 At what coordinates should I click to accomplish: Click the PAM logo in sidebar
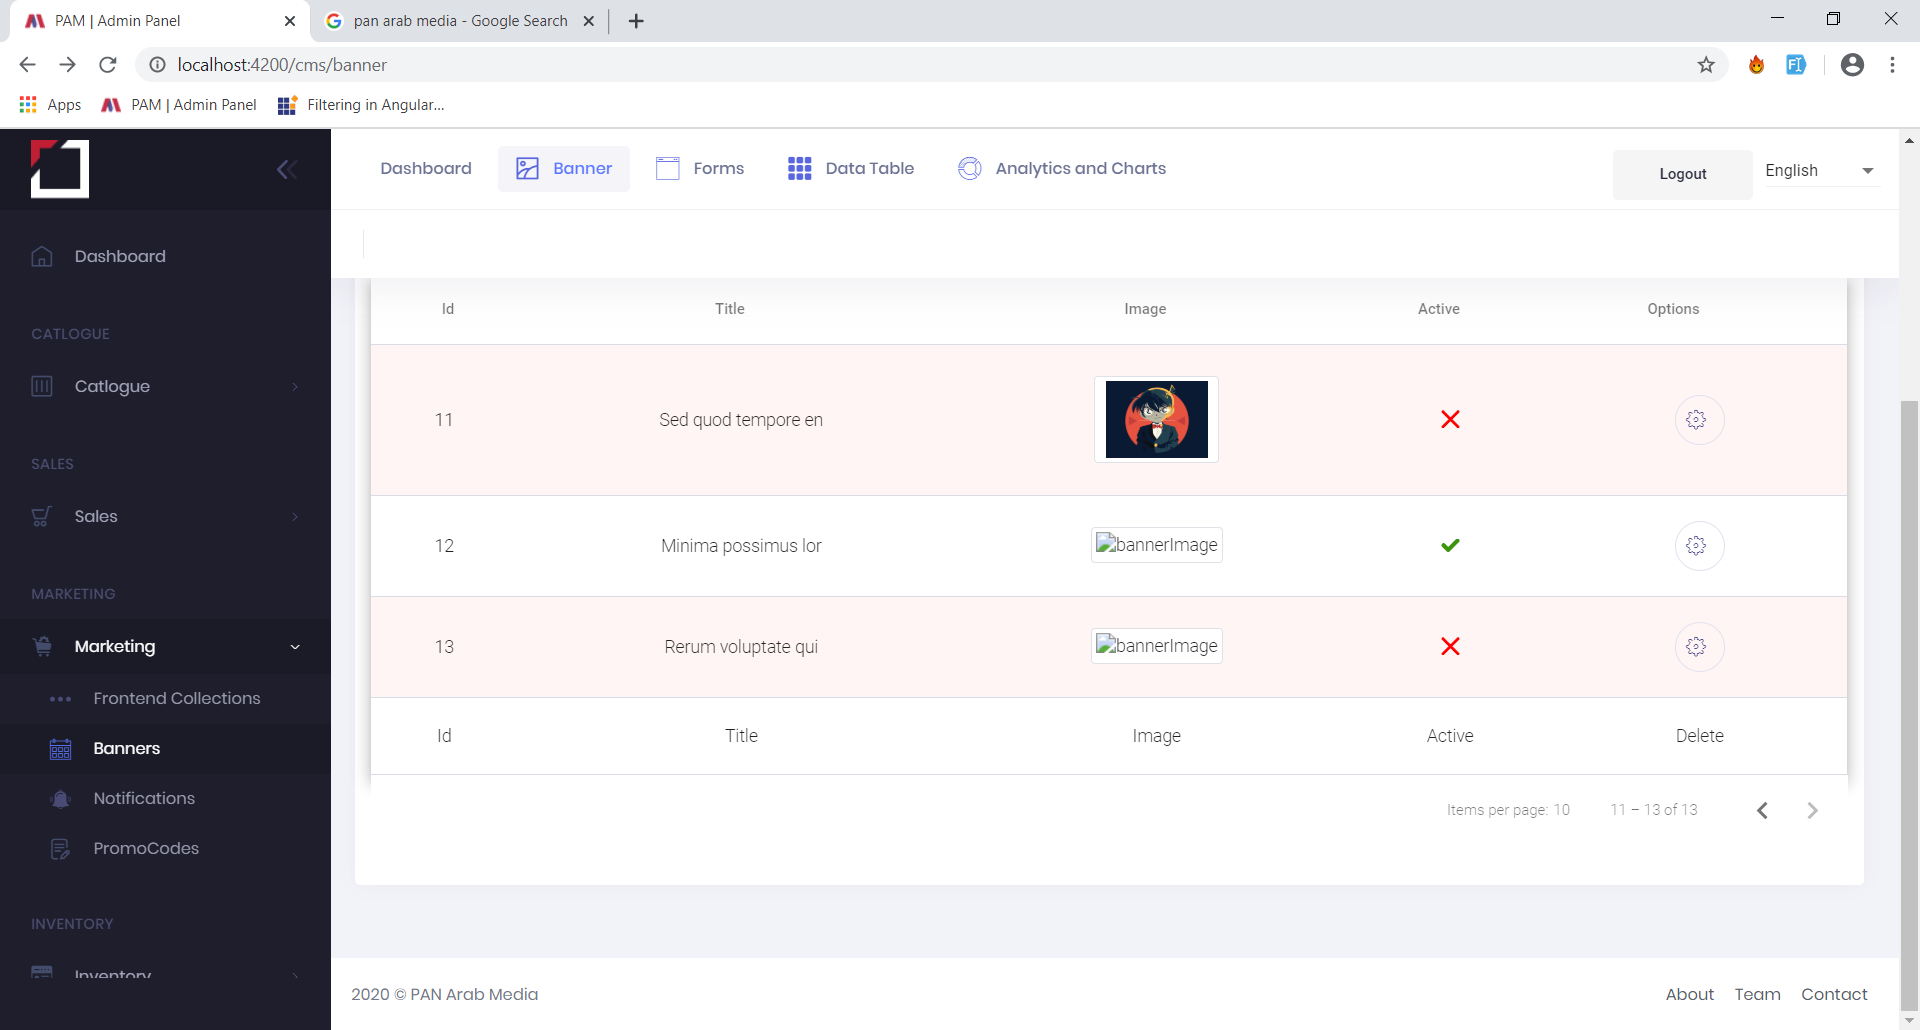click(x=60, y=169)
